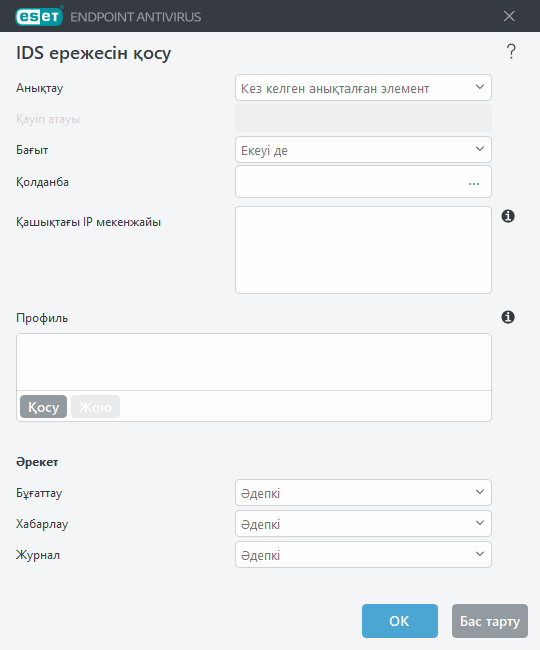Click the disabled Қауіп атауы field
The width and height of the screenshot is (540, 650).
click(363, 119)
